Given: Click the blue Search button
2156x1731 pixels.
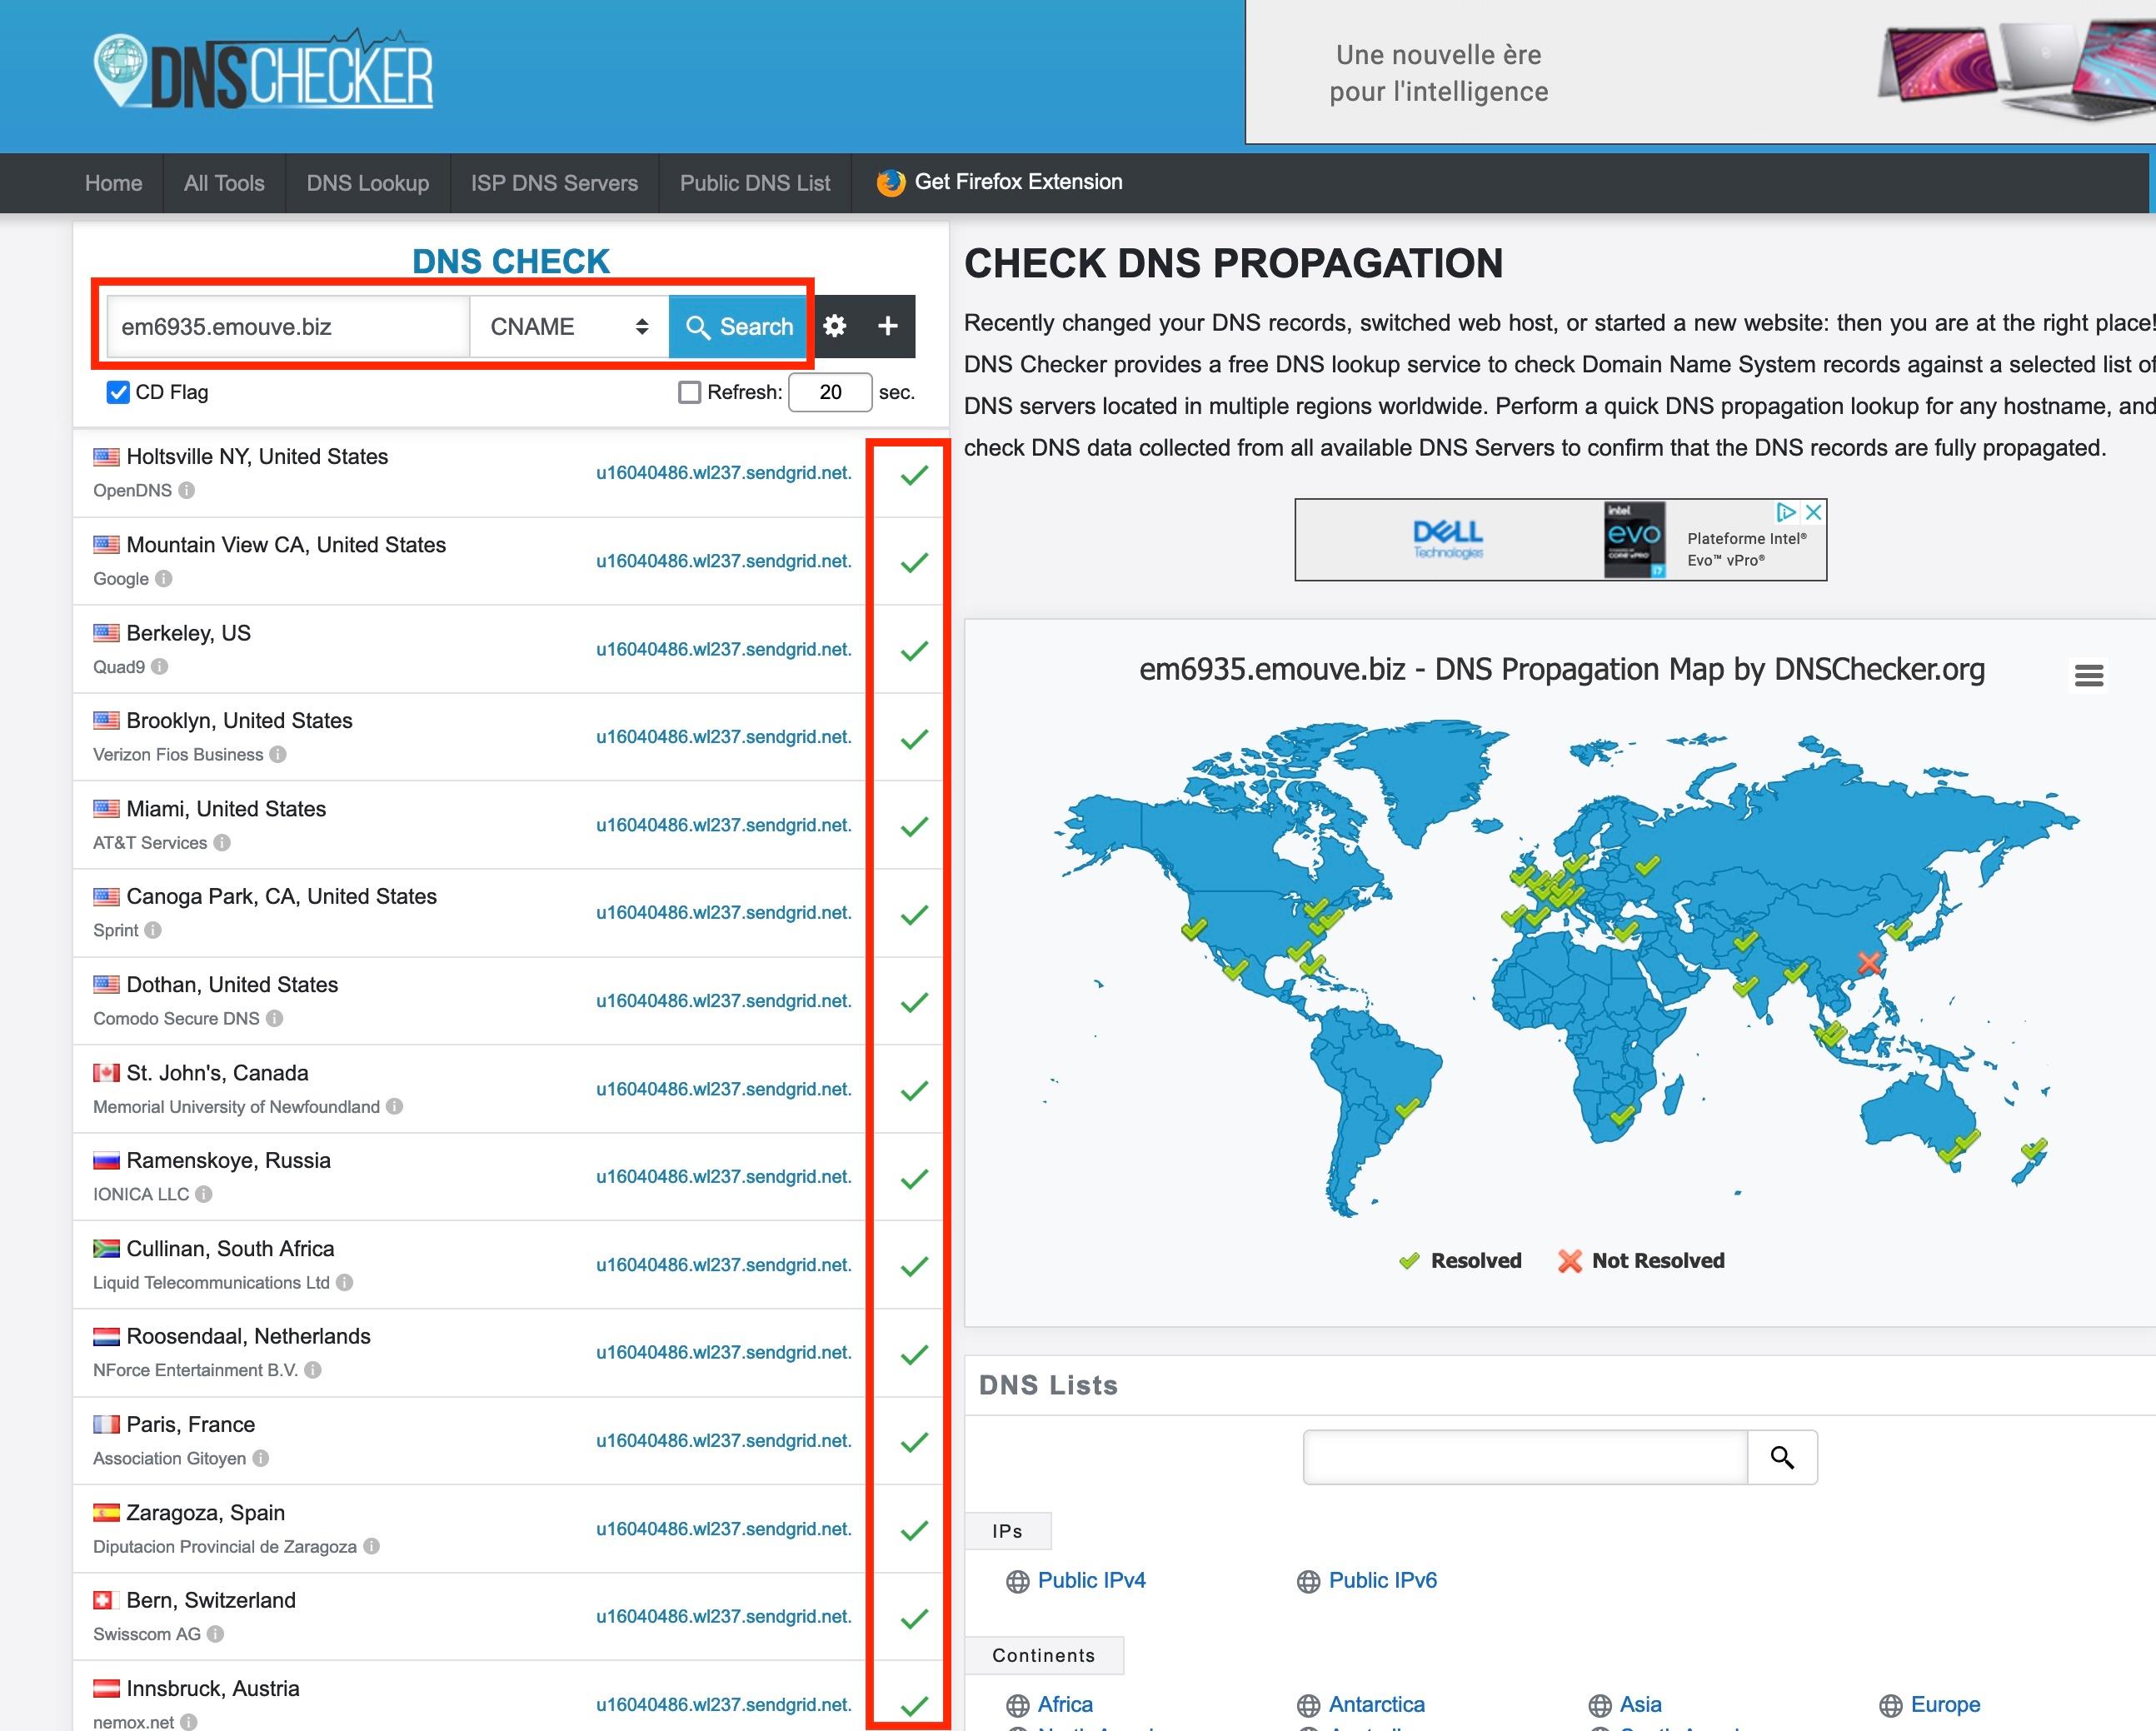Looking at the screenshot, I should pyautogui.click(x=739, y=326).
